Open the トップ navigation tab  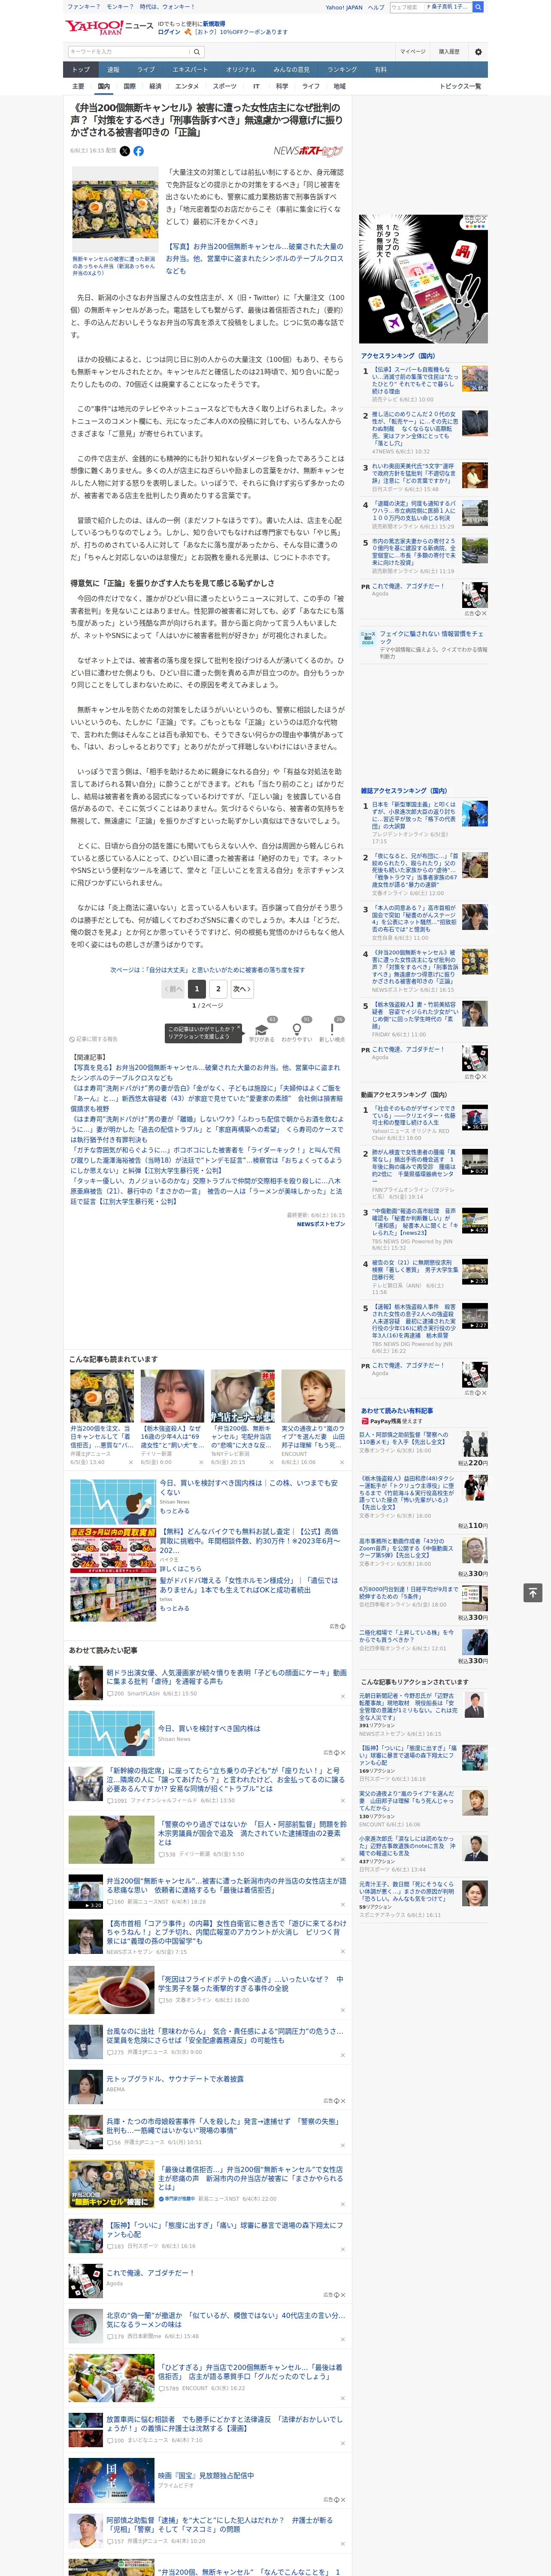tap(81, 70)
